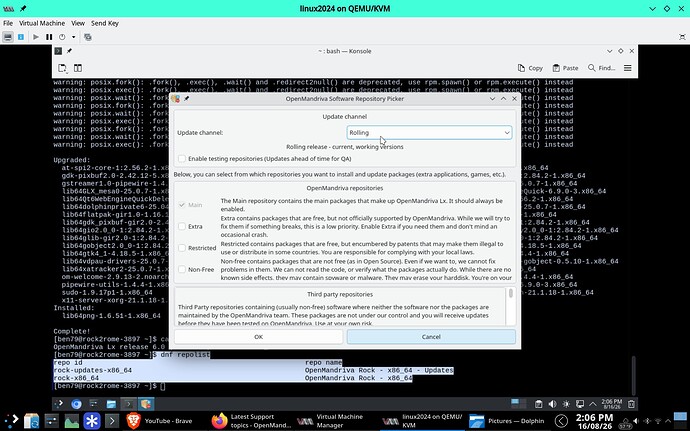Open the manage VM snapshots icon
690x431 pixels.
88,37
